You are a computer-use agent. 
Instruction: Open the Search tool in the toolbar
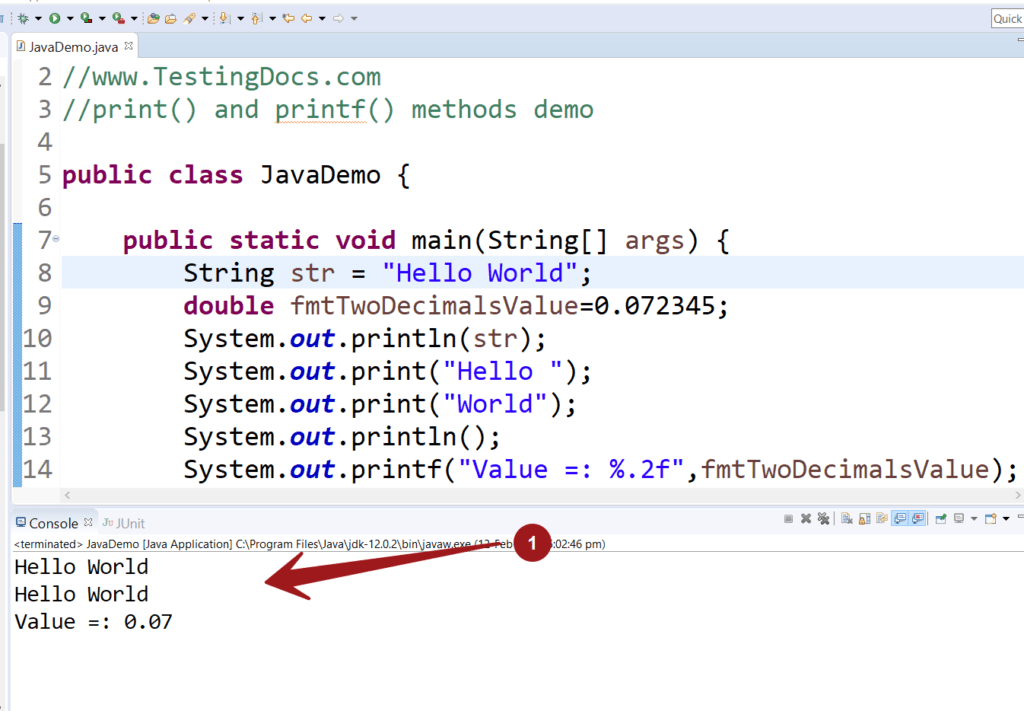pos(189,17)
